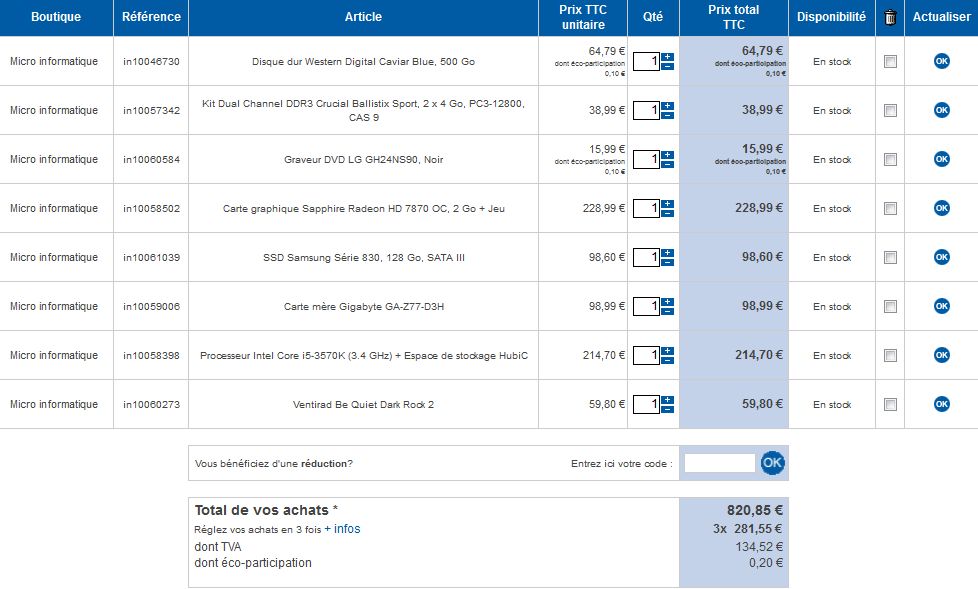Click article 'SSD Samsung Série 830, 128 Go, SATA III'

pyautogui.click(x=364, y=257)
